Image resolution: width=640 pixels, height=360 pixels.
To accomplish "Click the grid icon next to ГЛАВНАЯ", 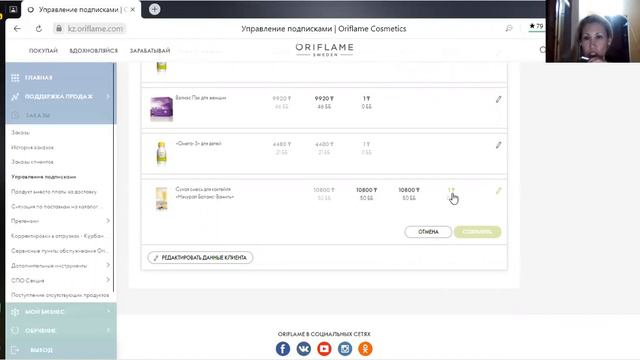I will (15, 78).
